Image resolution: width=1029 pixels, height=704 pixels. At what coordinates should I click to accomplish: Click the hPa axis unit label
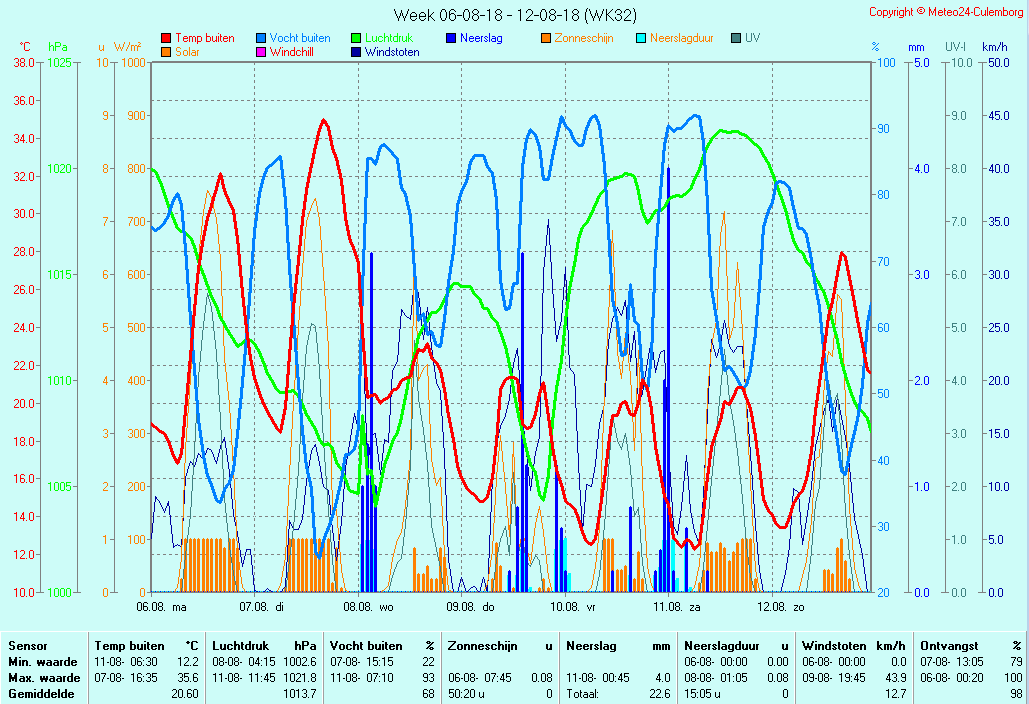(58, 47)
